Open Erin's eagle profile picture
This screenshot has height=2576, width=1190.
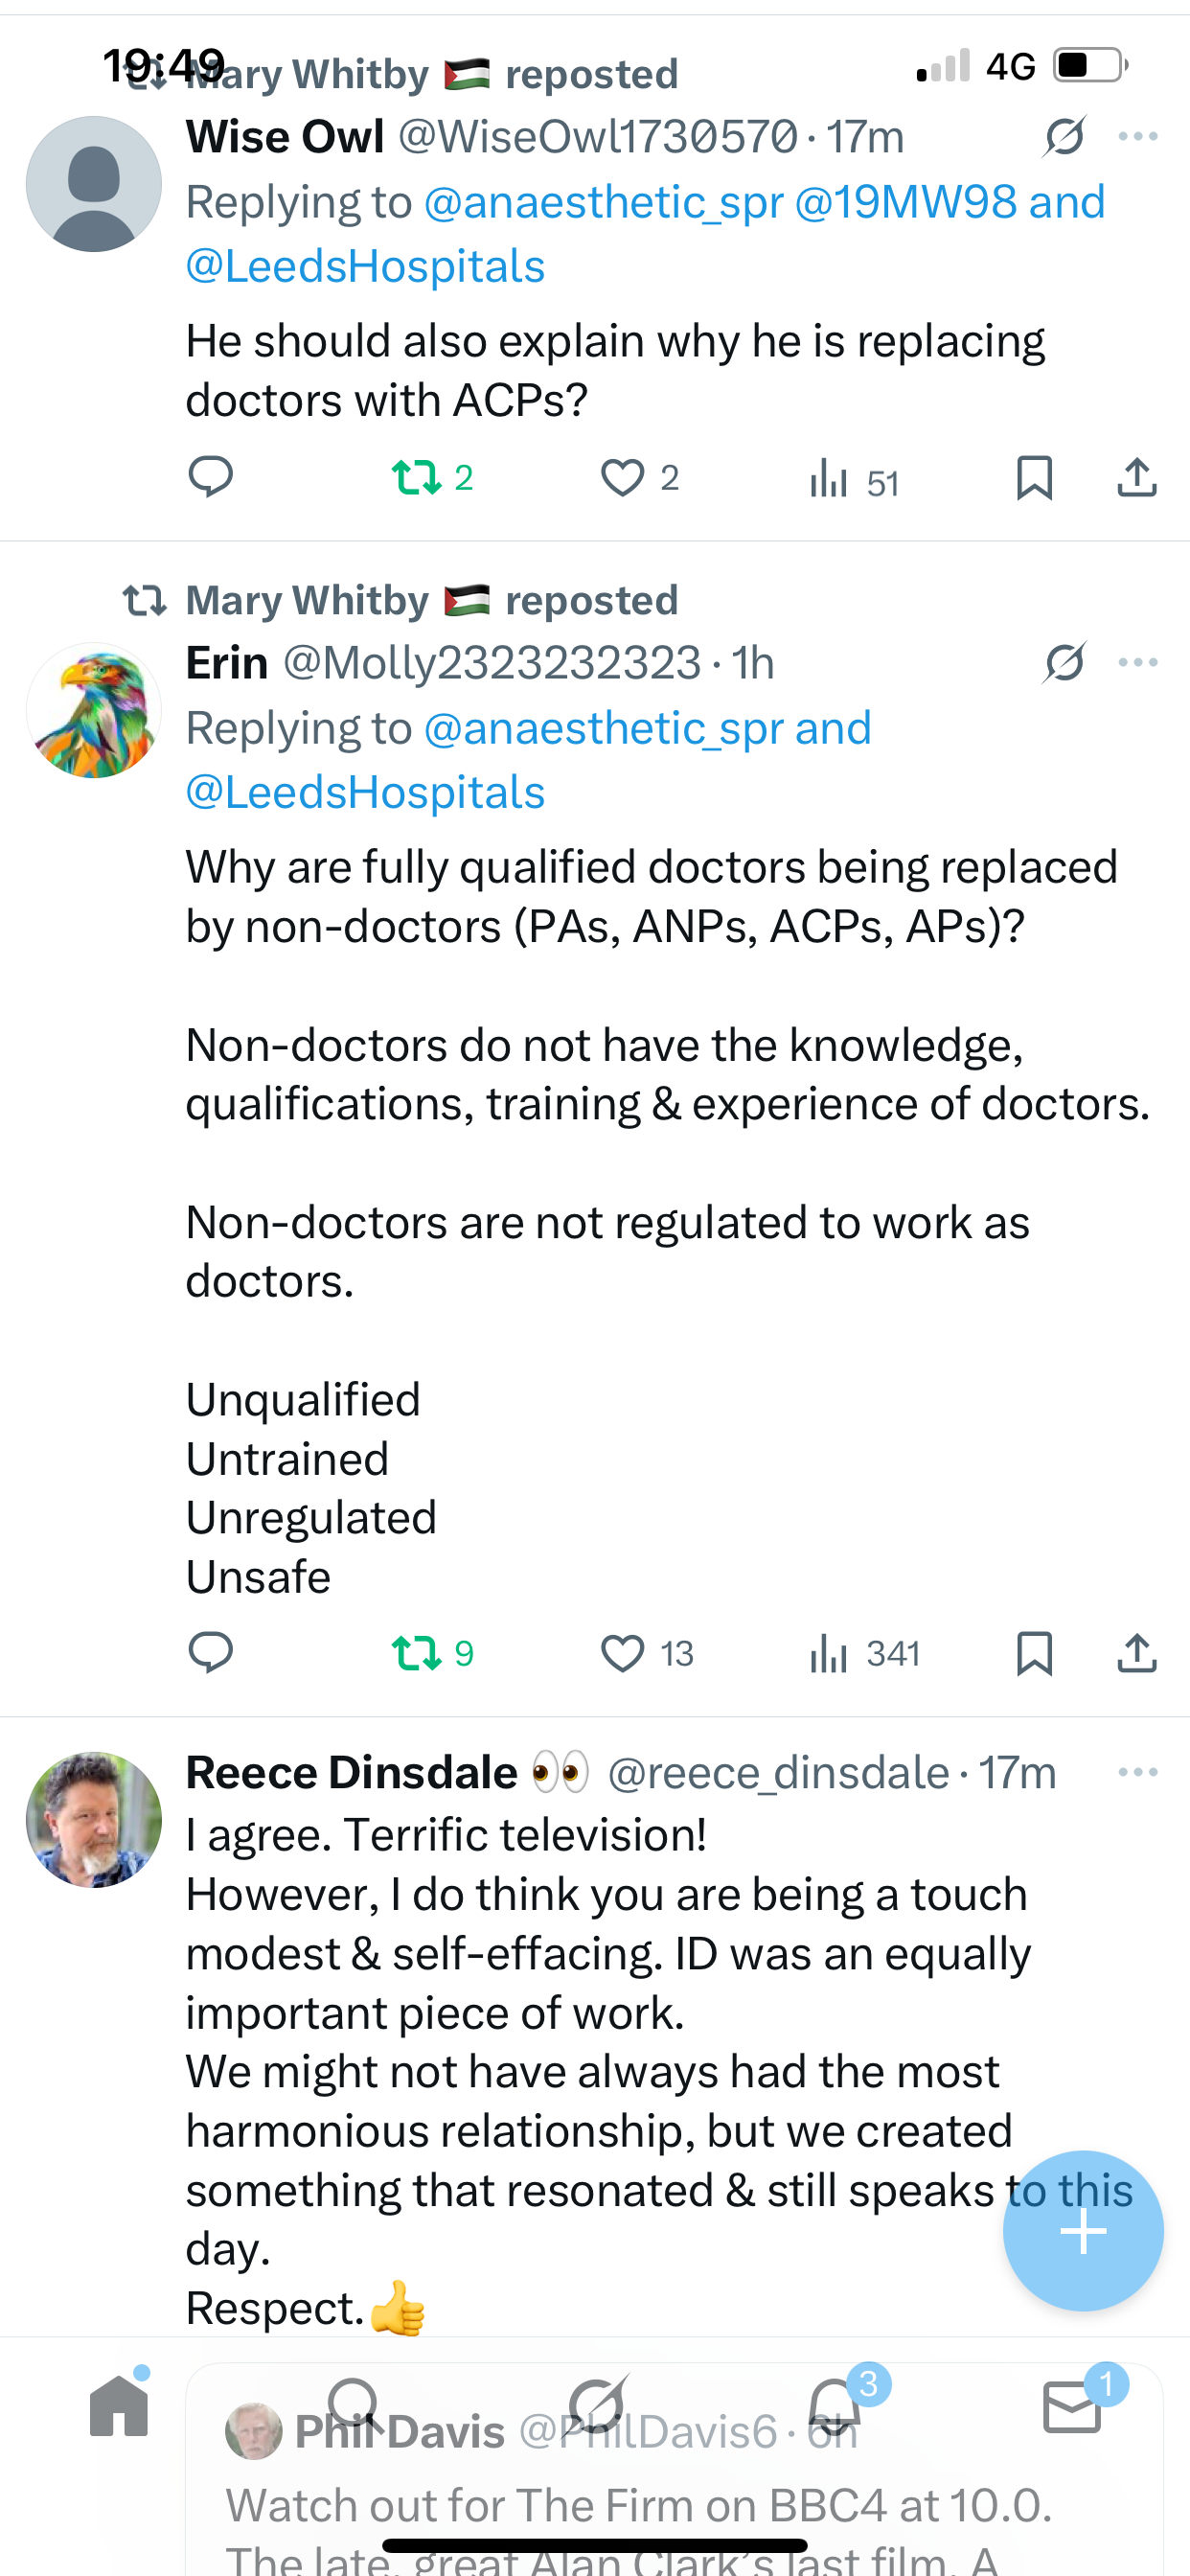point(94,710)
